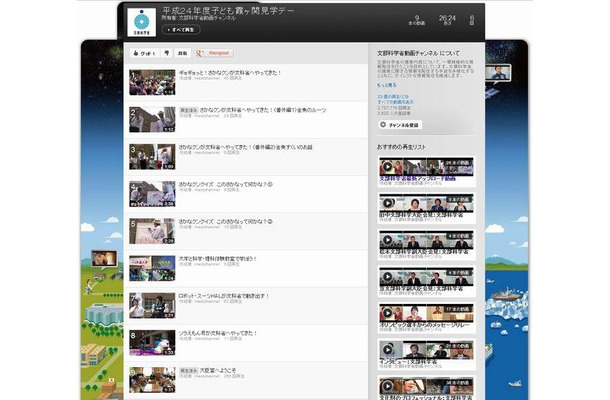Open title 大学と科学・理科体験教室で学ぼう！
Image resolution: width=610 pixels, height=400 pixels.
point(217,259)
